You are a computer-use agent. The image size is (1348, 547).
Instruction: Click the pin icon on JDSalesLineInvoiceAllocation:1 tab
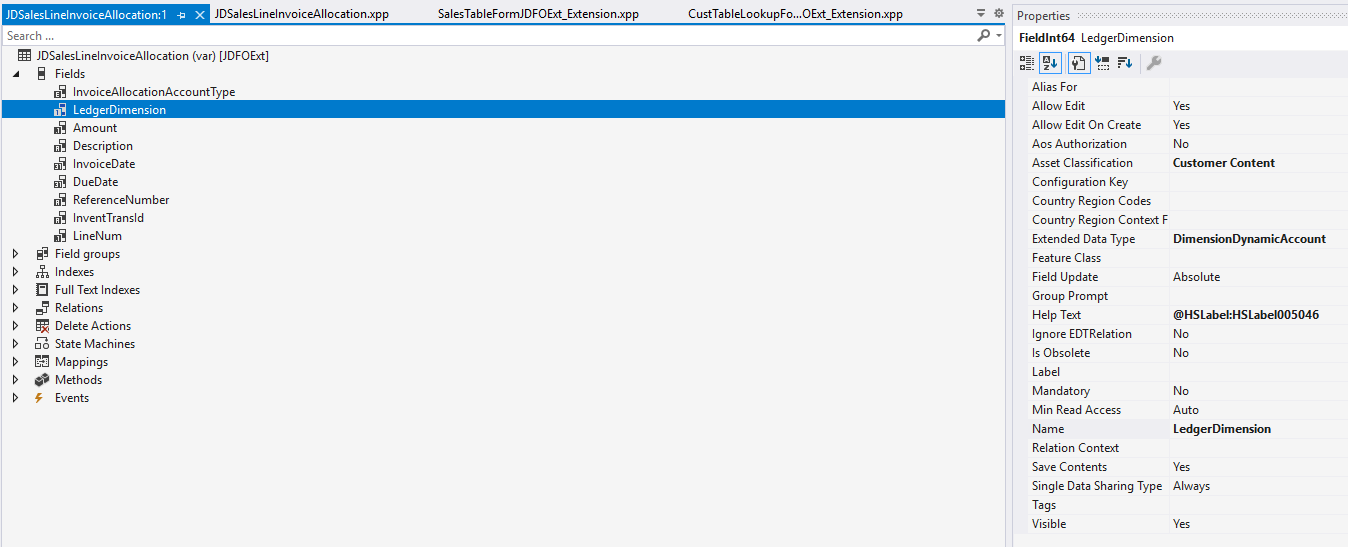pos(181,15)
